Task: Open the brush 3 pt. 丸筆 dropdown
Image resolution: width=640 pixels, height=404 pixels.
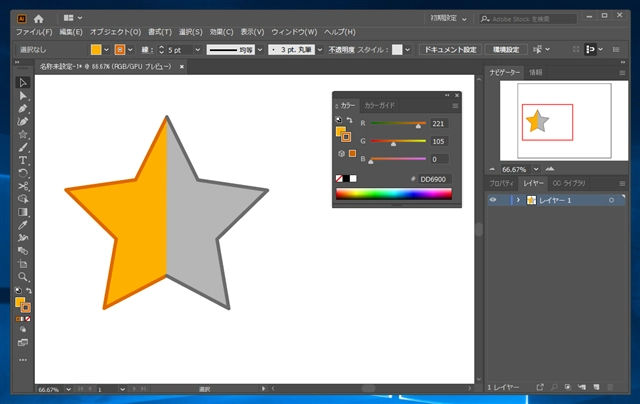Action: [x=320, y=50]
